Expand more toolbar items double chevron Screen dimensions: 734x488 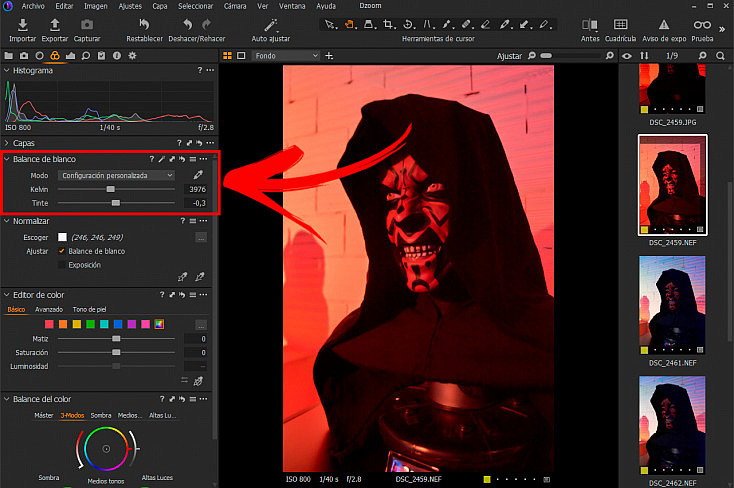(722, 29)
